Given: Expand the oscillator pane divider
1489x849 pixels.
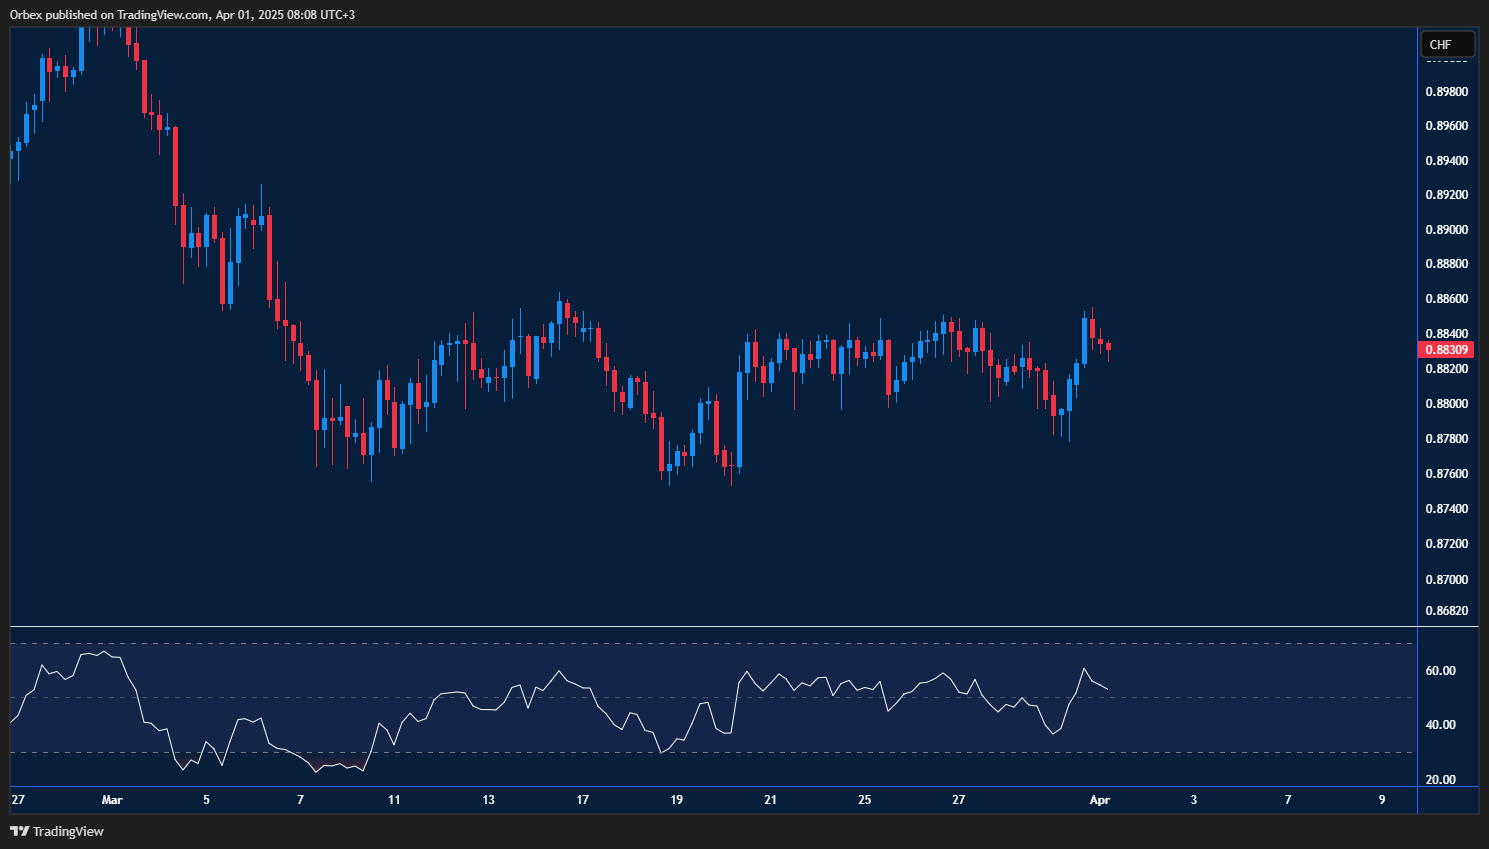Looking at the screenshot, I should point(700,627).
